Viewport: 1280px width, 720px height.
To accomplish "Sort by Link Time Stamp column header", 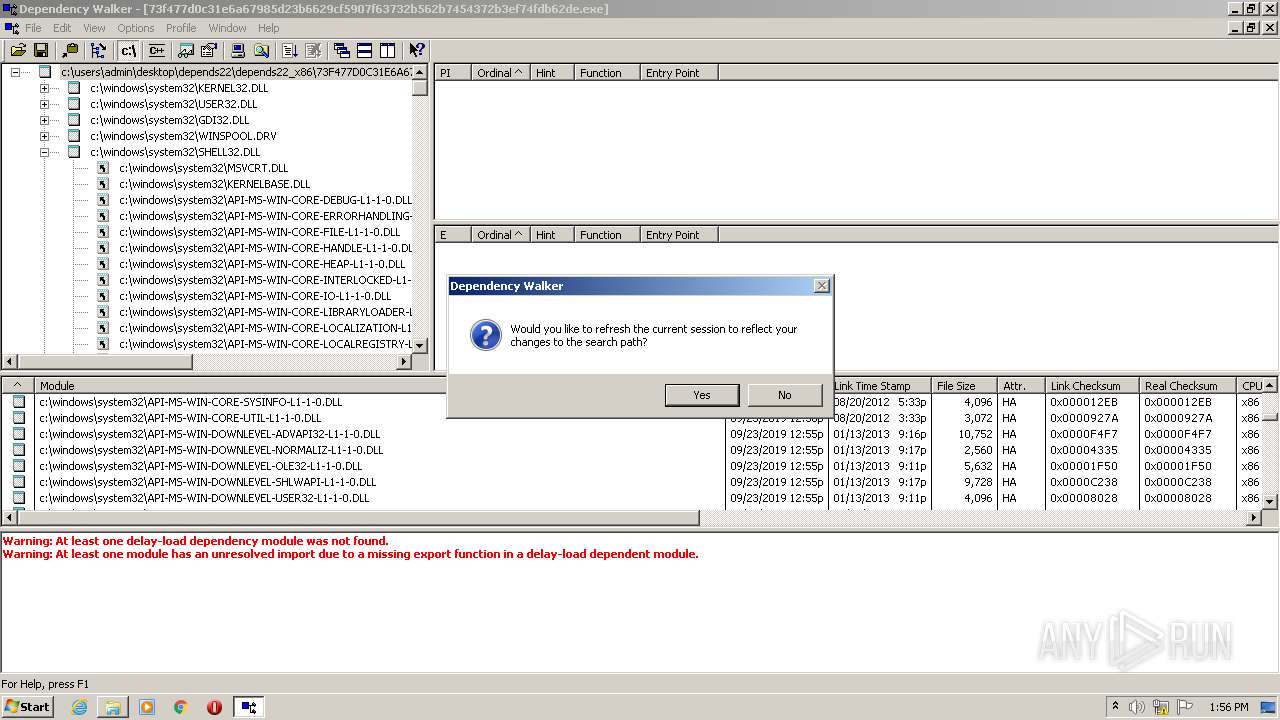I will (x=880, y=385).
